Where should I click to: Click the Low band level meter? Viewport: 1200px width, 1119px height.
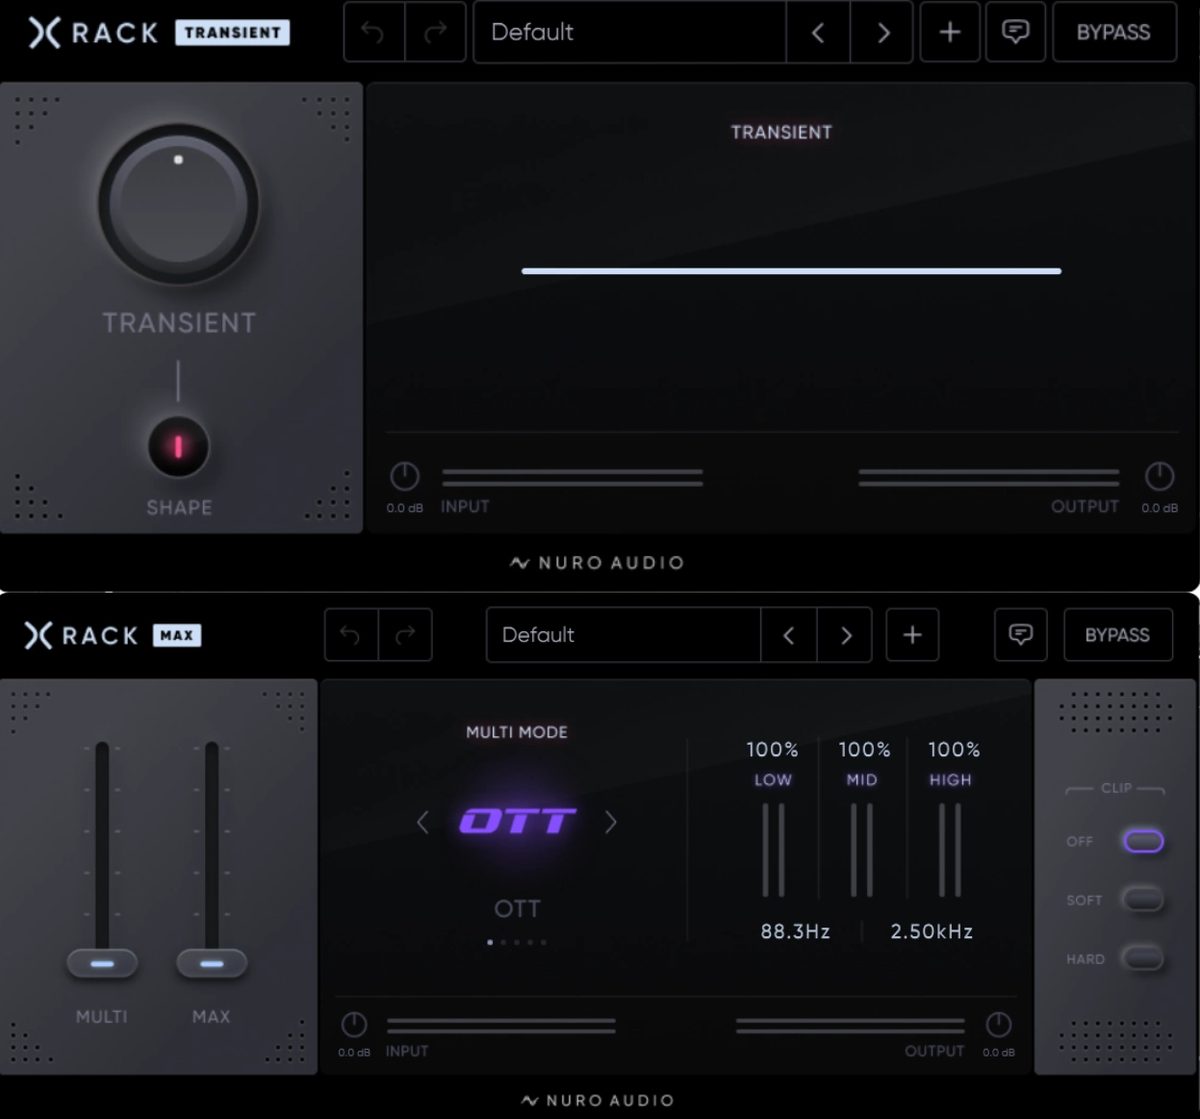point(773,849)
